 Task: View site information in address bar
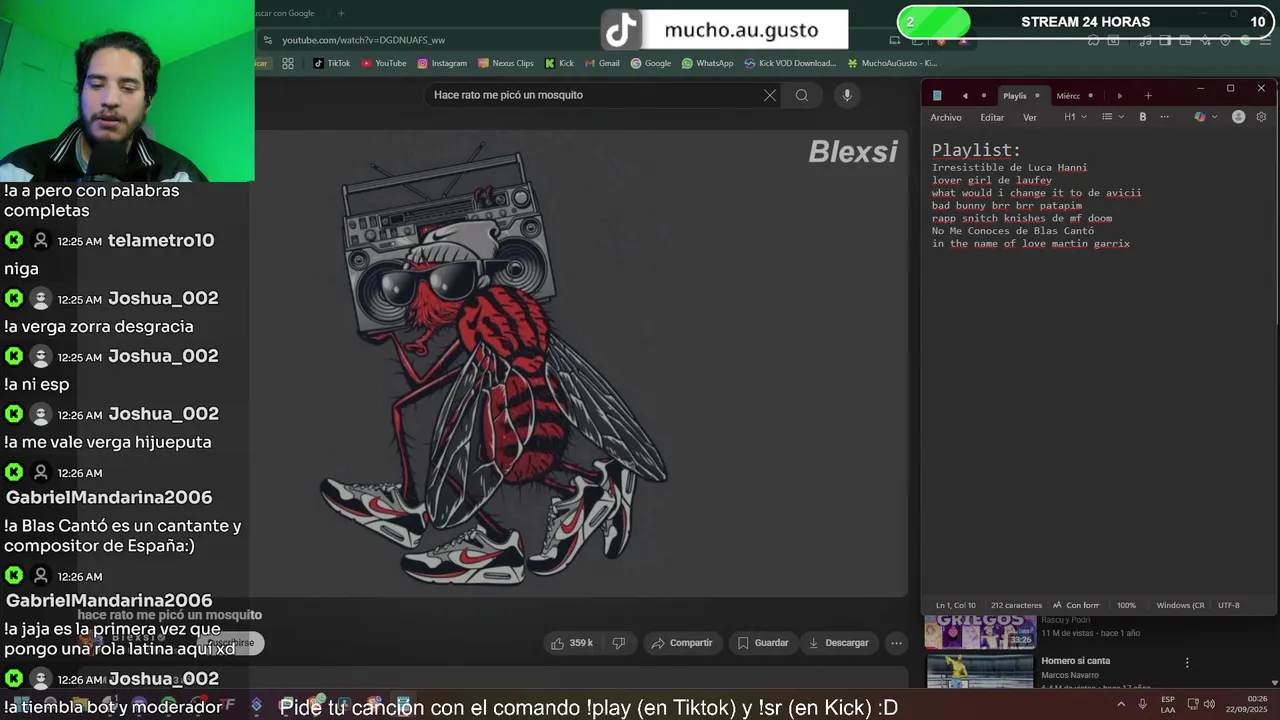(x=267, y=40)
